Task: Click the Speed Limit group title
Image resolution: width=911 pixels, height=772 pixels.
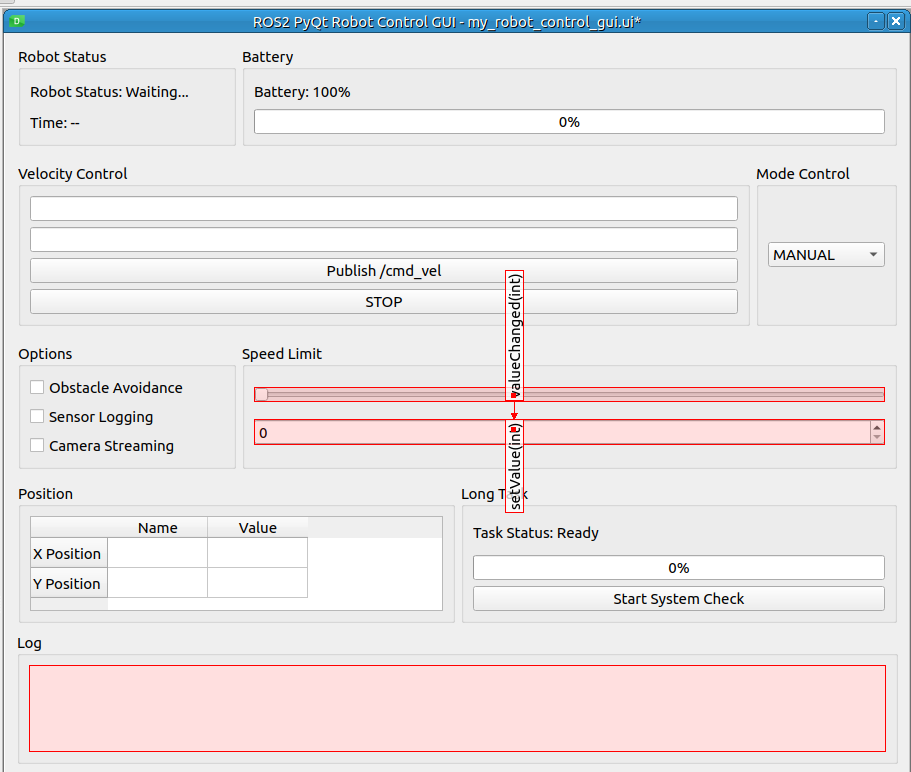Action: point(282,354)
